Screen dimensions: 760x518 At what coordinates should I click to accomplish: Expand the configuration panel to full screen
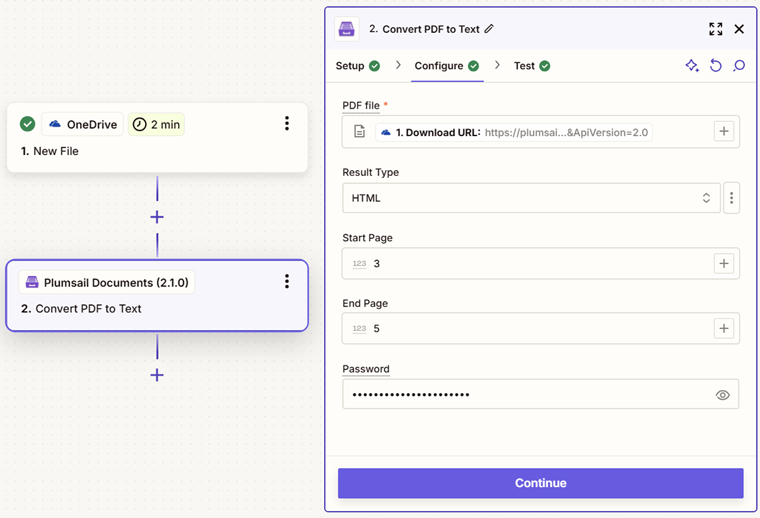(715, 29)
